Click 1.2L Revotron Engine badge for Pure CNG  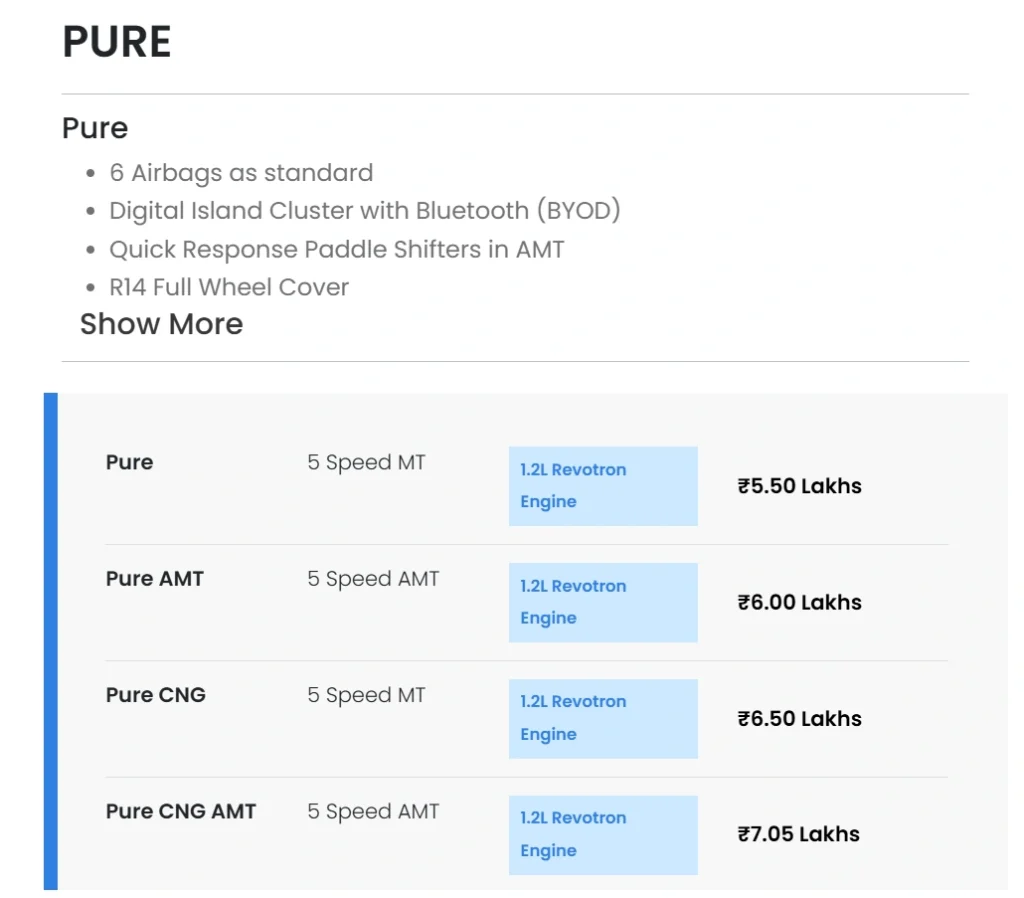603,718
